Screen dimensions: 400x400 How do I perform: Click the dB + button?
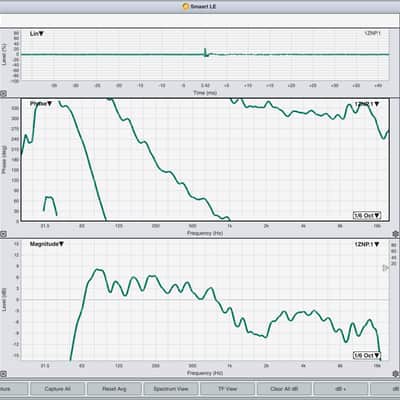(341, 389)
